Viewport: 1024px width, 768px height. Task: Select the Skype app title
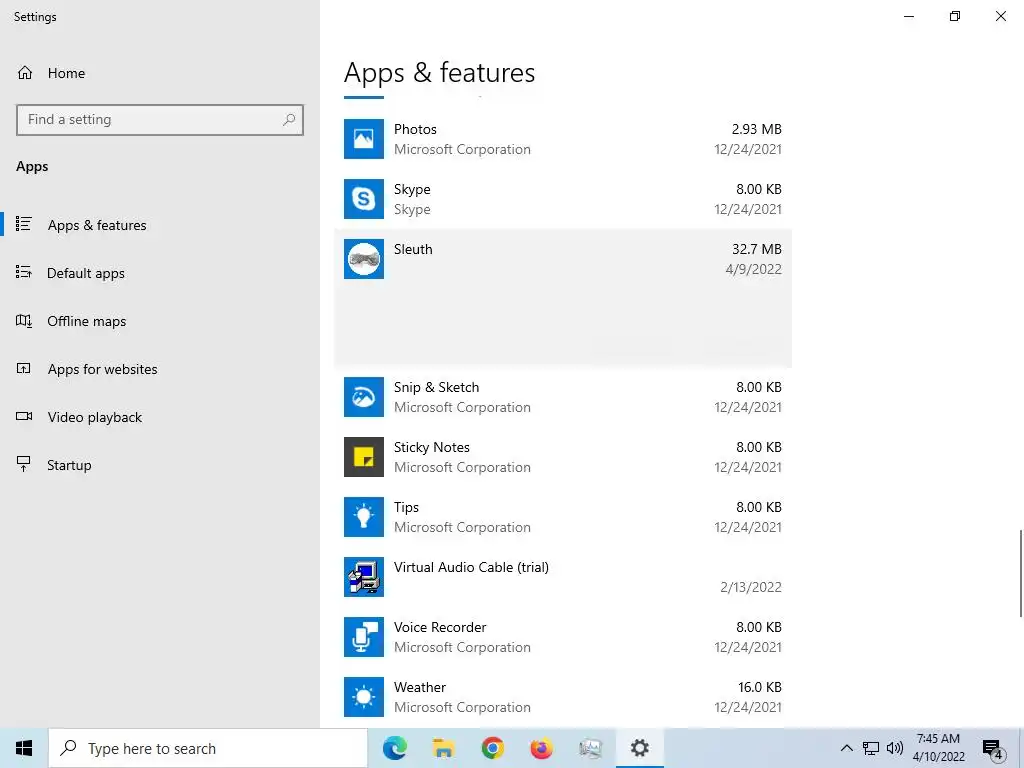point(412,189)
